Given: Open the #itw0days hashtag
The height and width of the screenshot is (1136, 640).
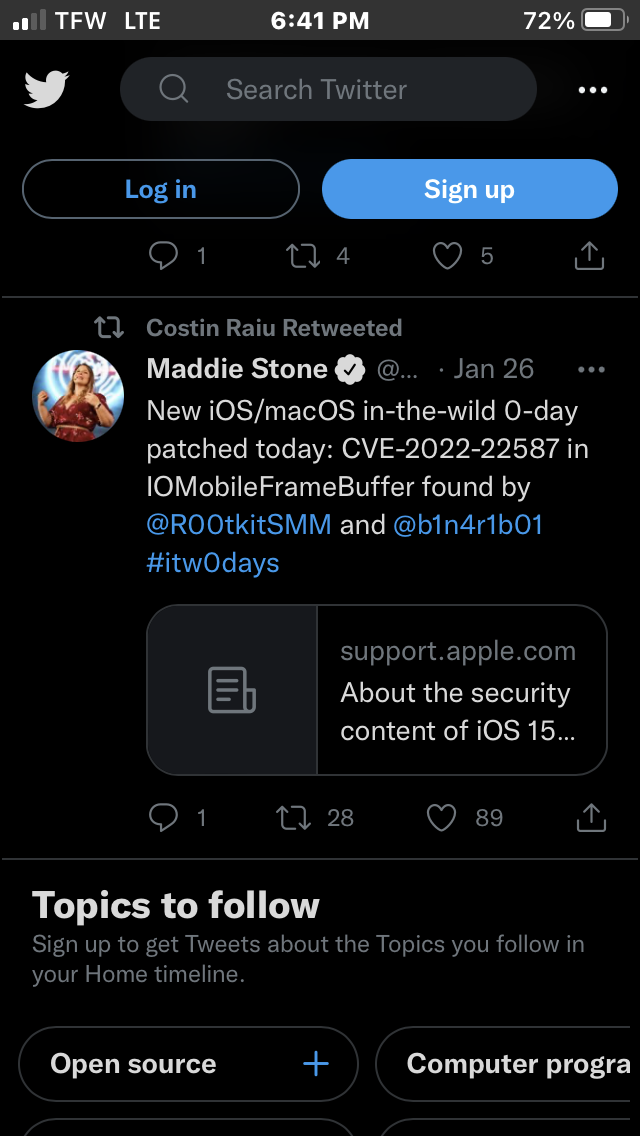Looking at the screenshot, I should click(x=213, y=563).
